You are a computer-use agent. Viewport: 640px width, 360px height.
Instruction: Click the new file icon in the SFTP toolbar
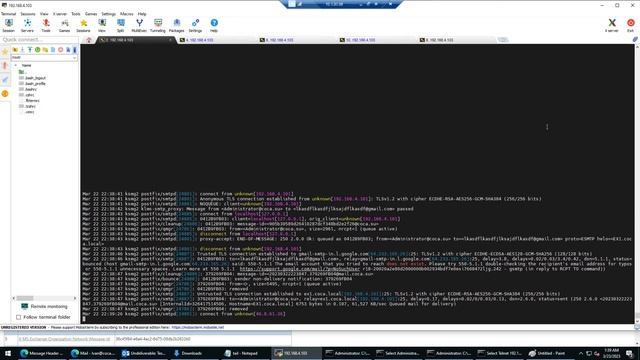point(53,50)
